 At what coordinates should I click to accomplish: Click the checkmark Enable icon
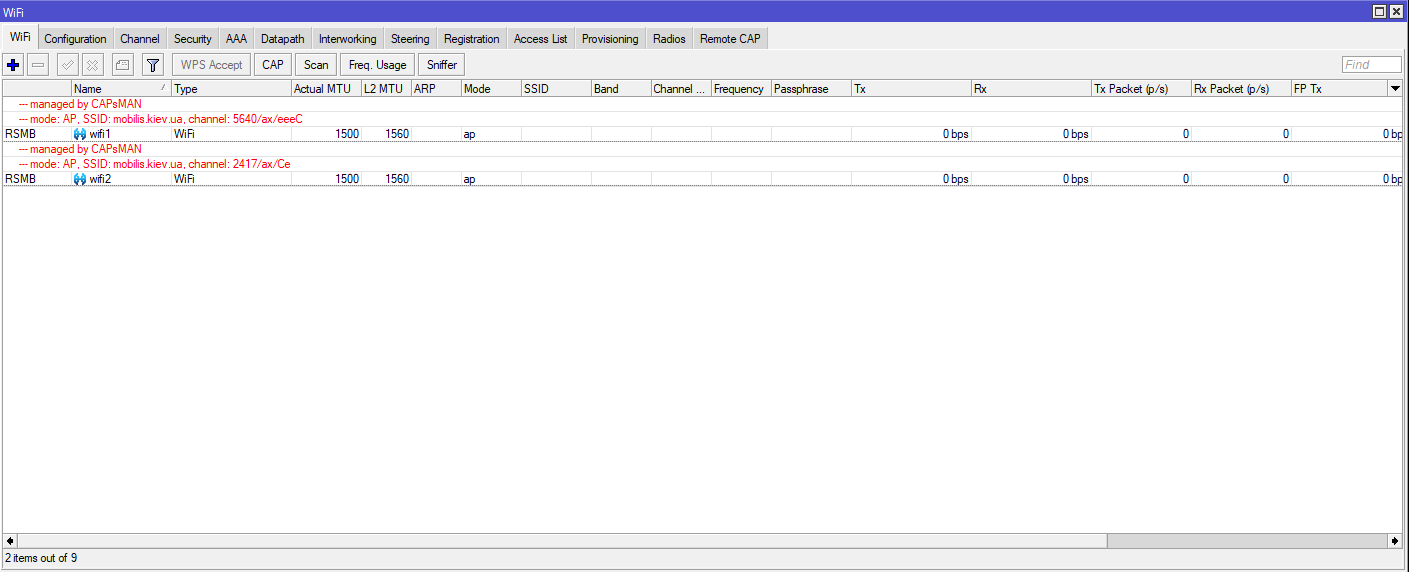click(68, 65)
